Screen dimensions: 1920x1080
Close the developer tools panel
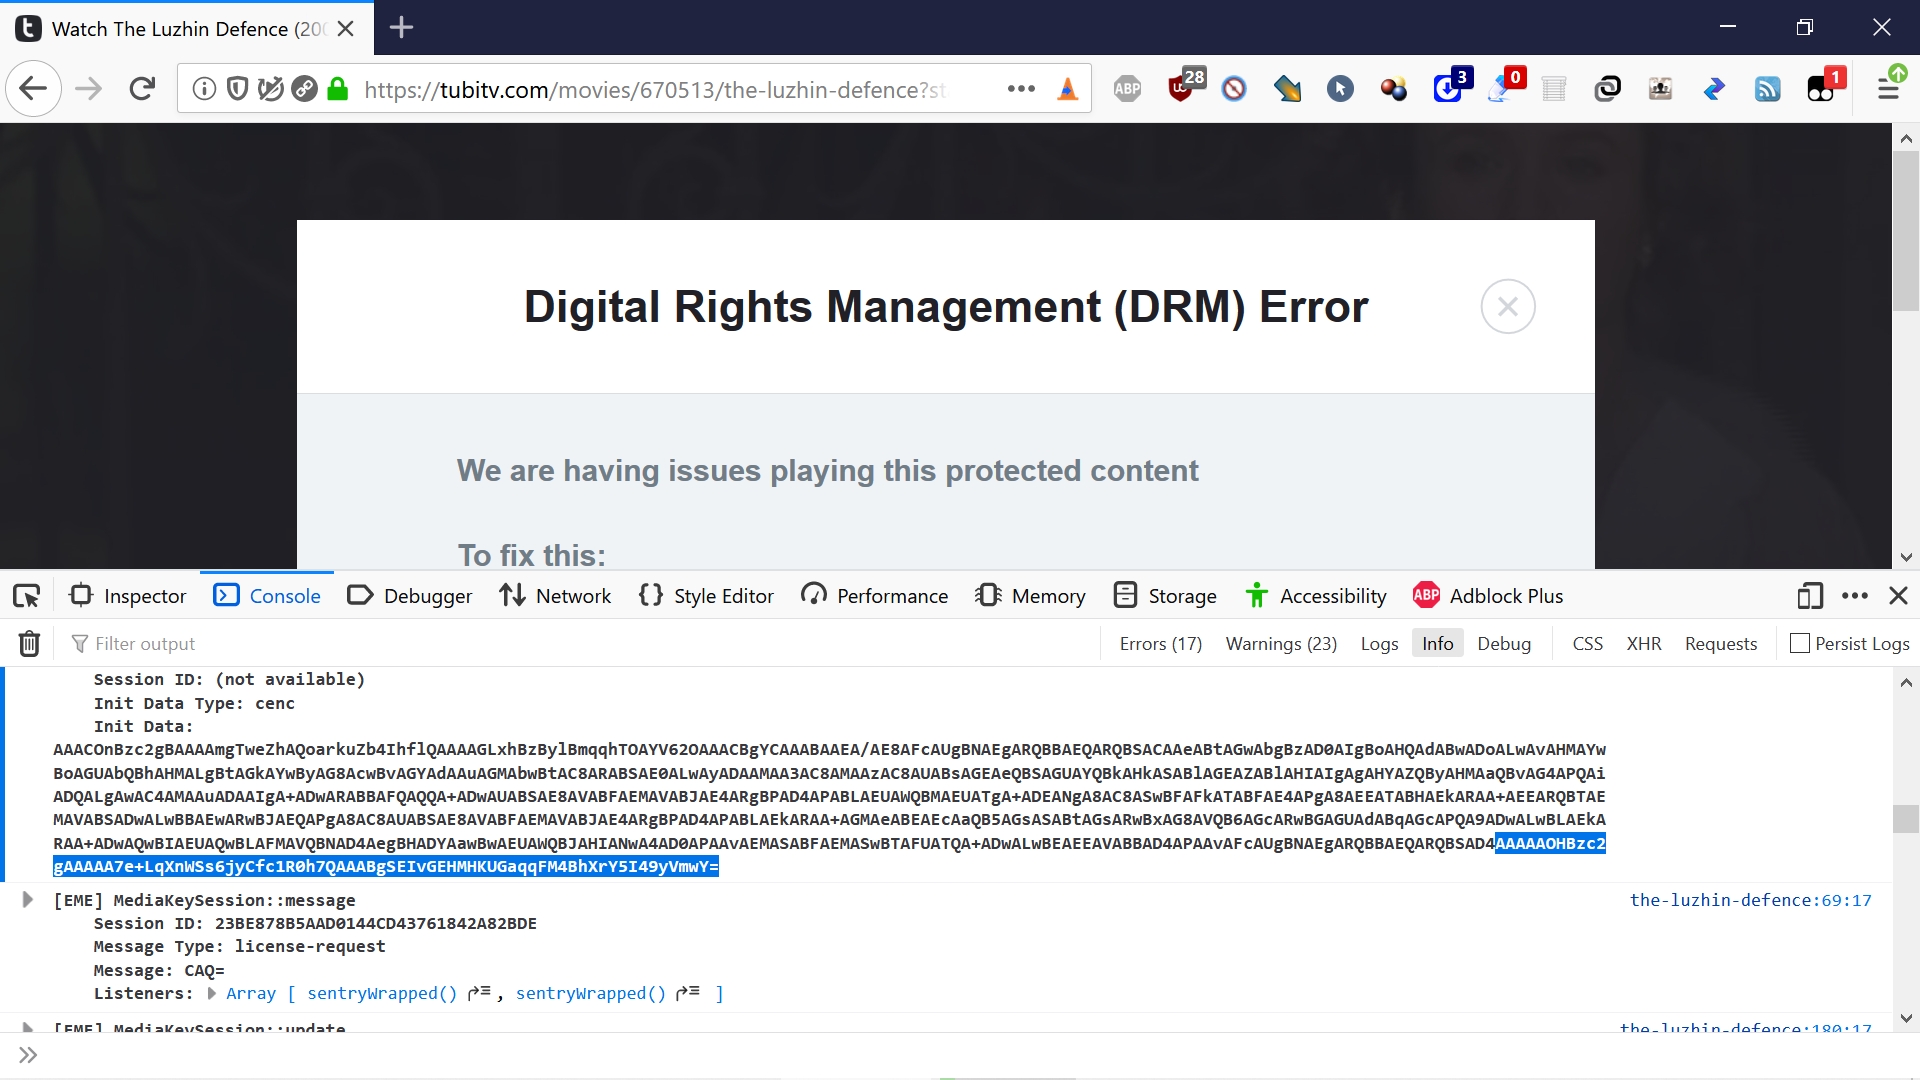pos(1898,596)
